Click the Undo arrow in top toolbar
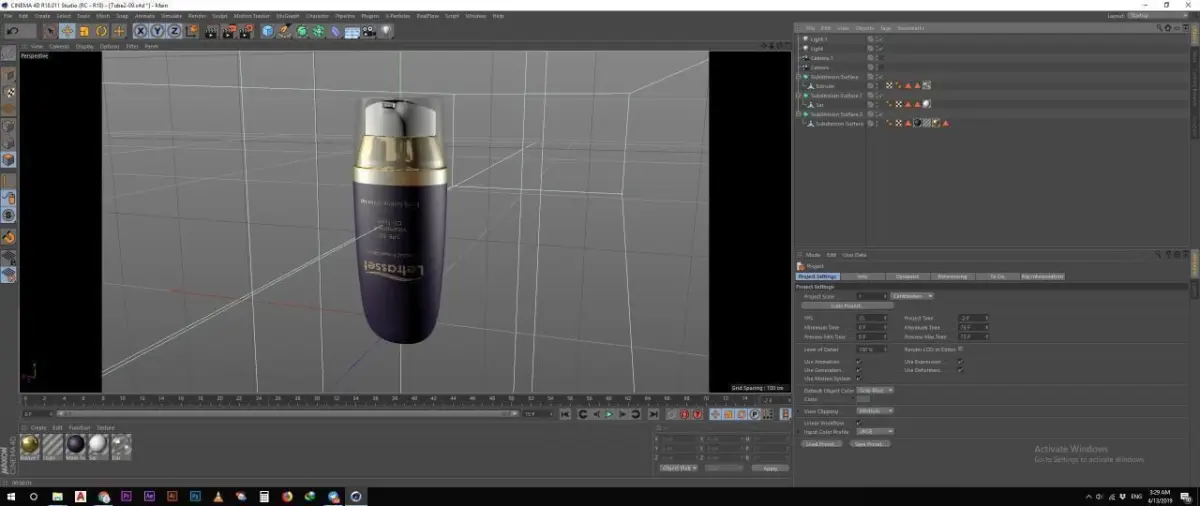1200x506 pixels. 14,31
